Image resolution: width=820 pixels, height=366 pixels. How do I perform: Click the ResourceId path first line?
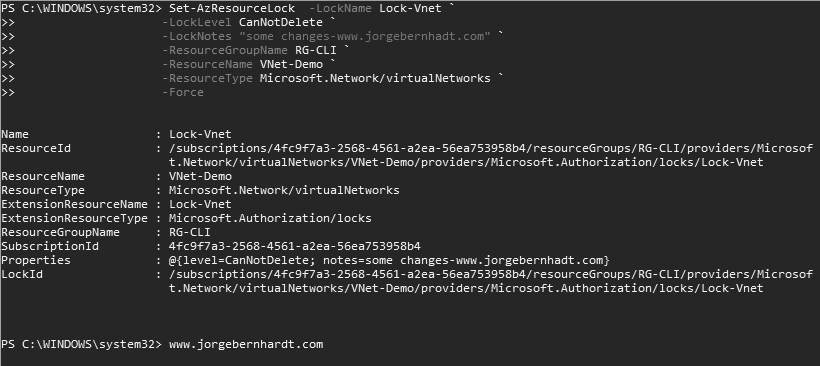coord(491,148)
